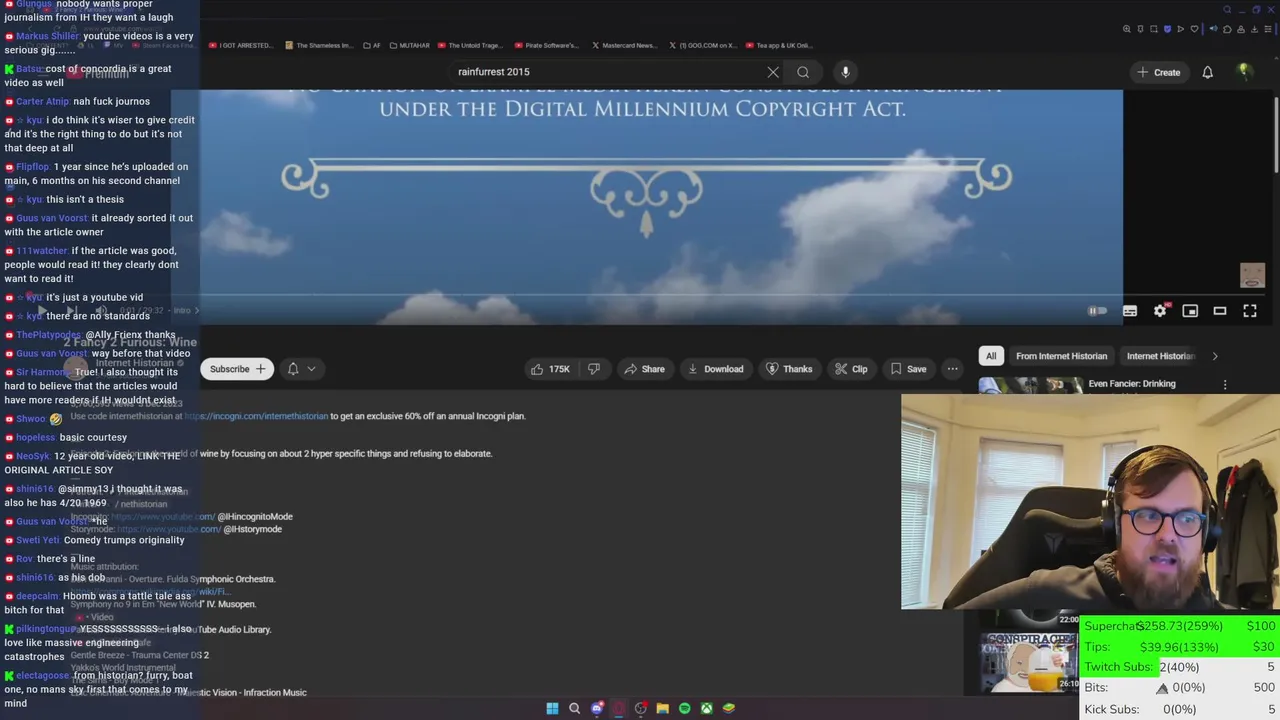Screen dimensions: 1280x720
Task: Open the MUTAHAR bookmarks folder
Action: [x=409, y=45]
